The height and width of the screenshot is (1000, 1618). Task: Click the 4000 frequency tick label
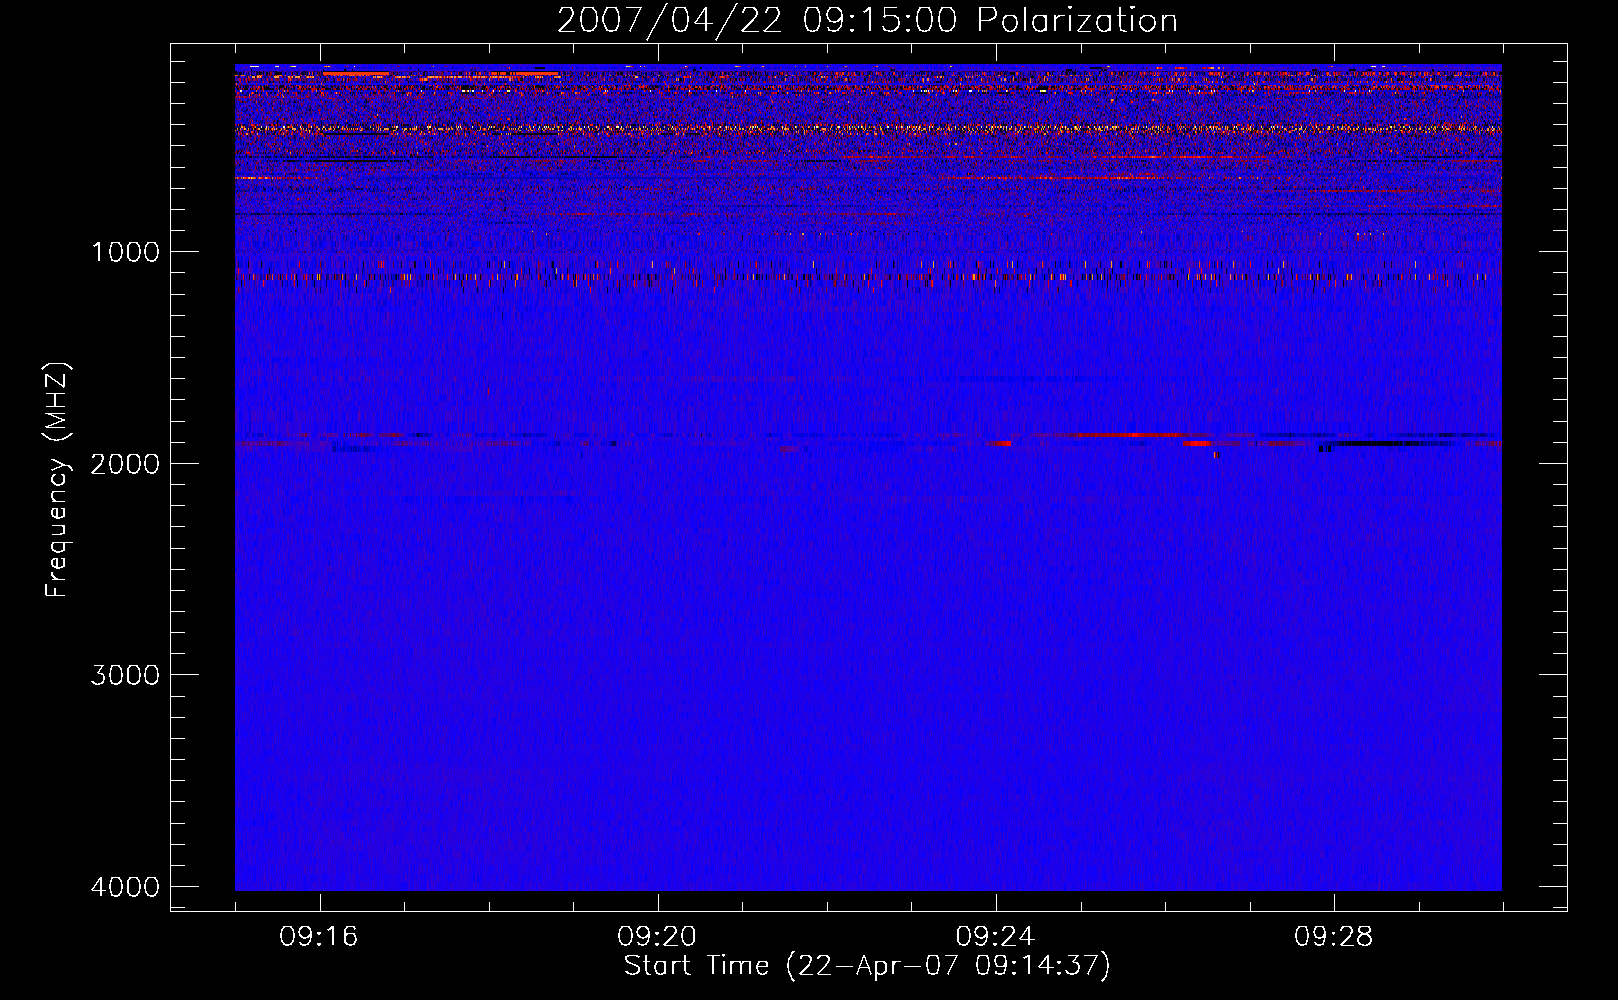coord(125,887)
